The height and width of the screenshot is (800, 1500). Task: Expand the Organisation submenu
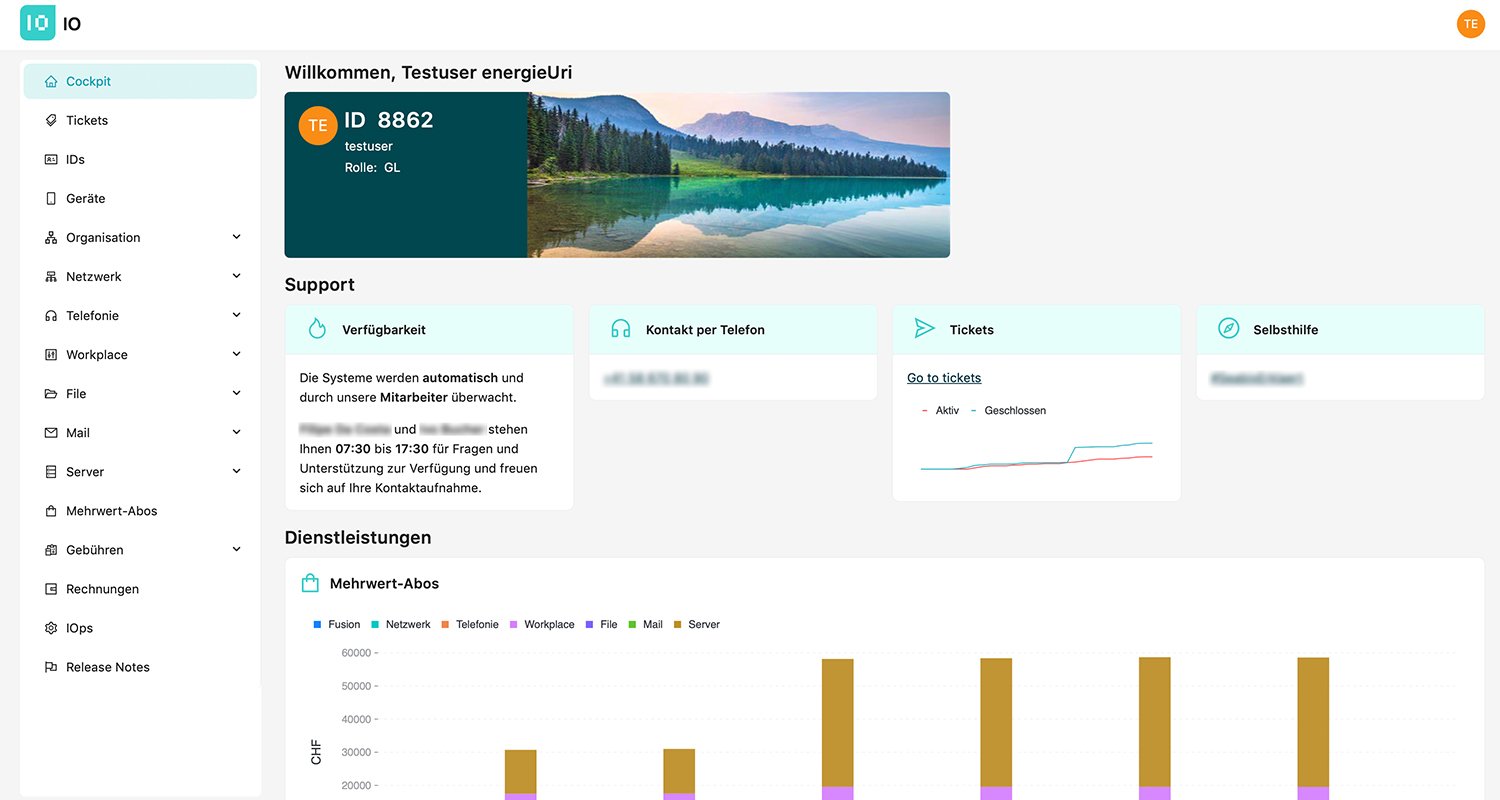point(236,237)
